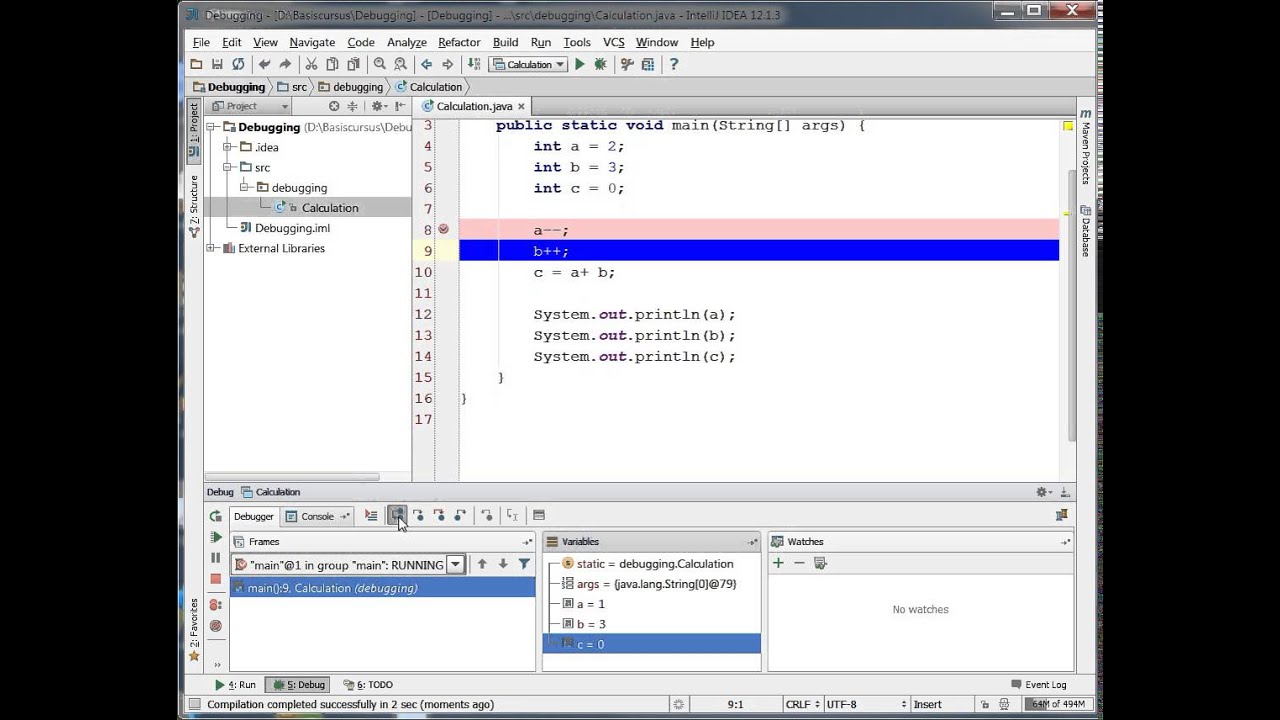Open View Breakpoints icon
1280x720 pixels.
click(x=215, y=605)
